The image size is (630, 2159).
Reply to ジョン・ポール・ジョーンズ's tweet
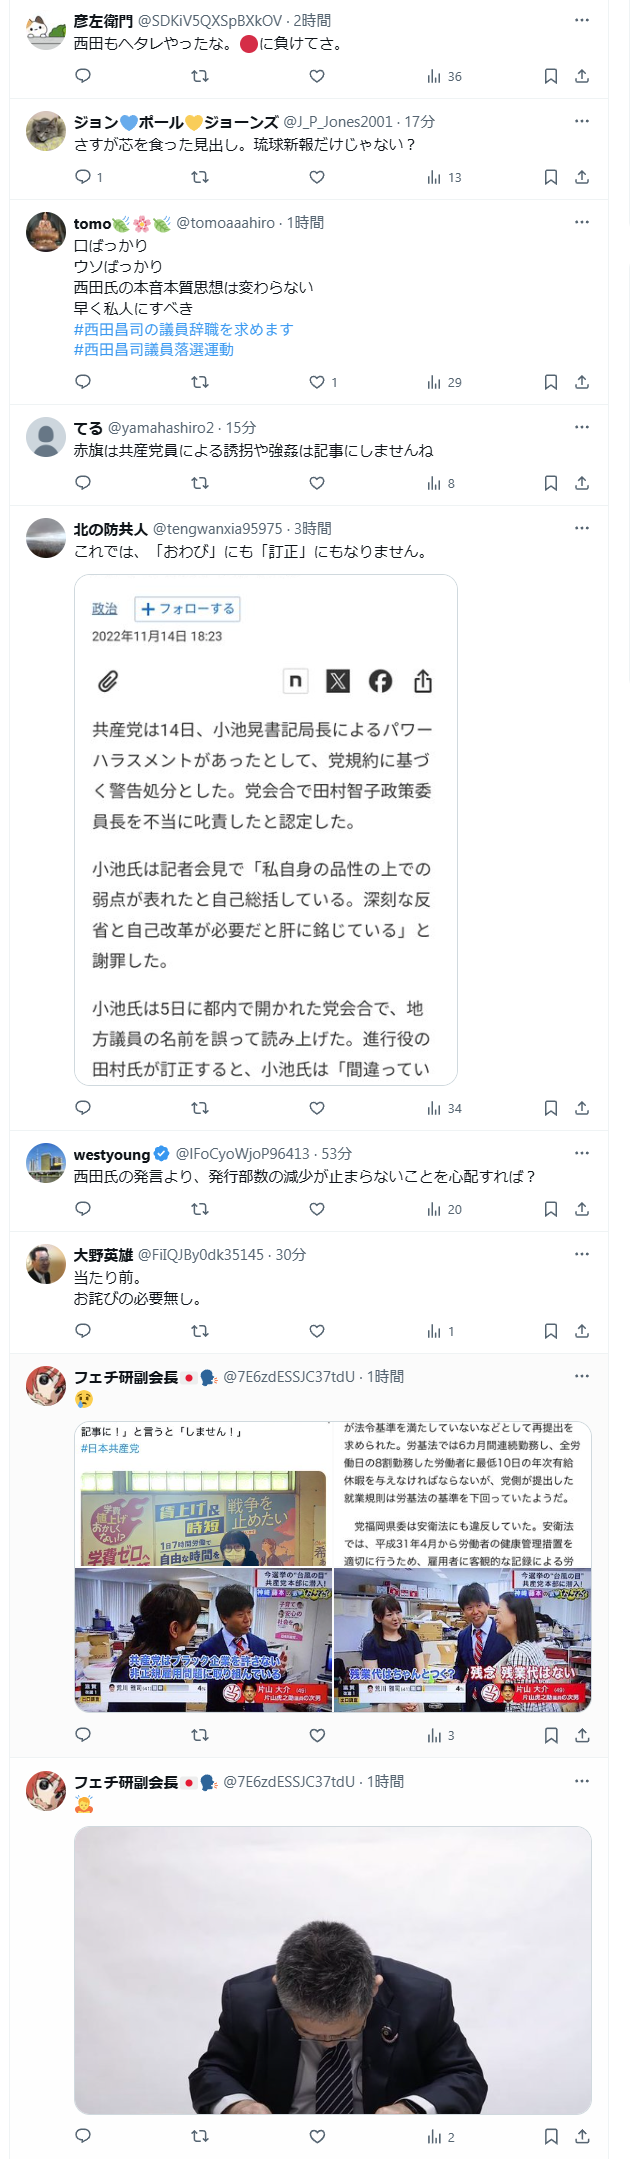tap(83, 177)
